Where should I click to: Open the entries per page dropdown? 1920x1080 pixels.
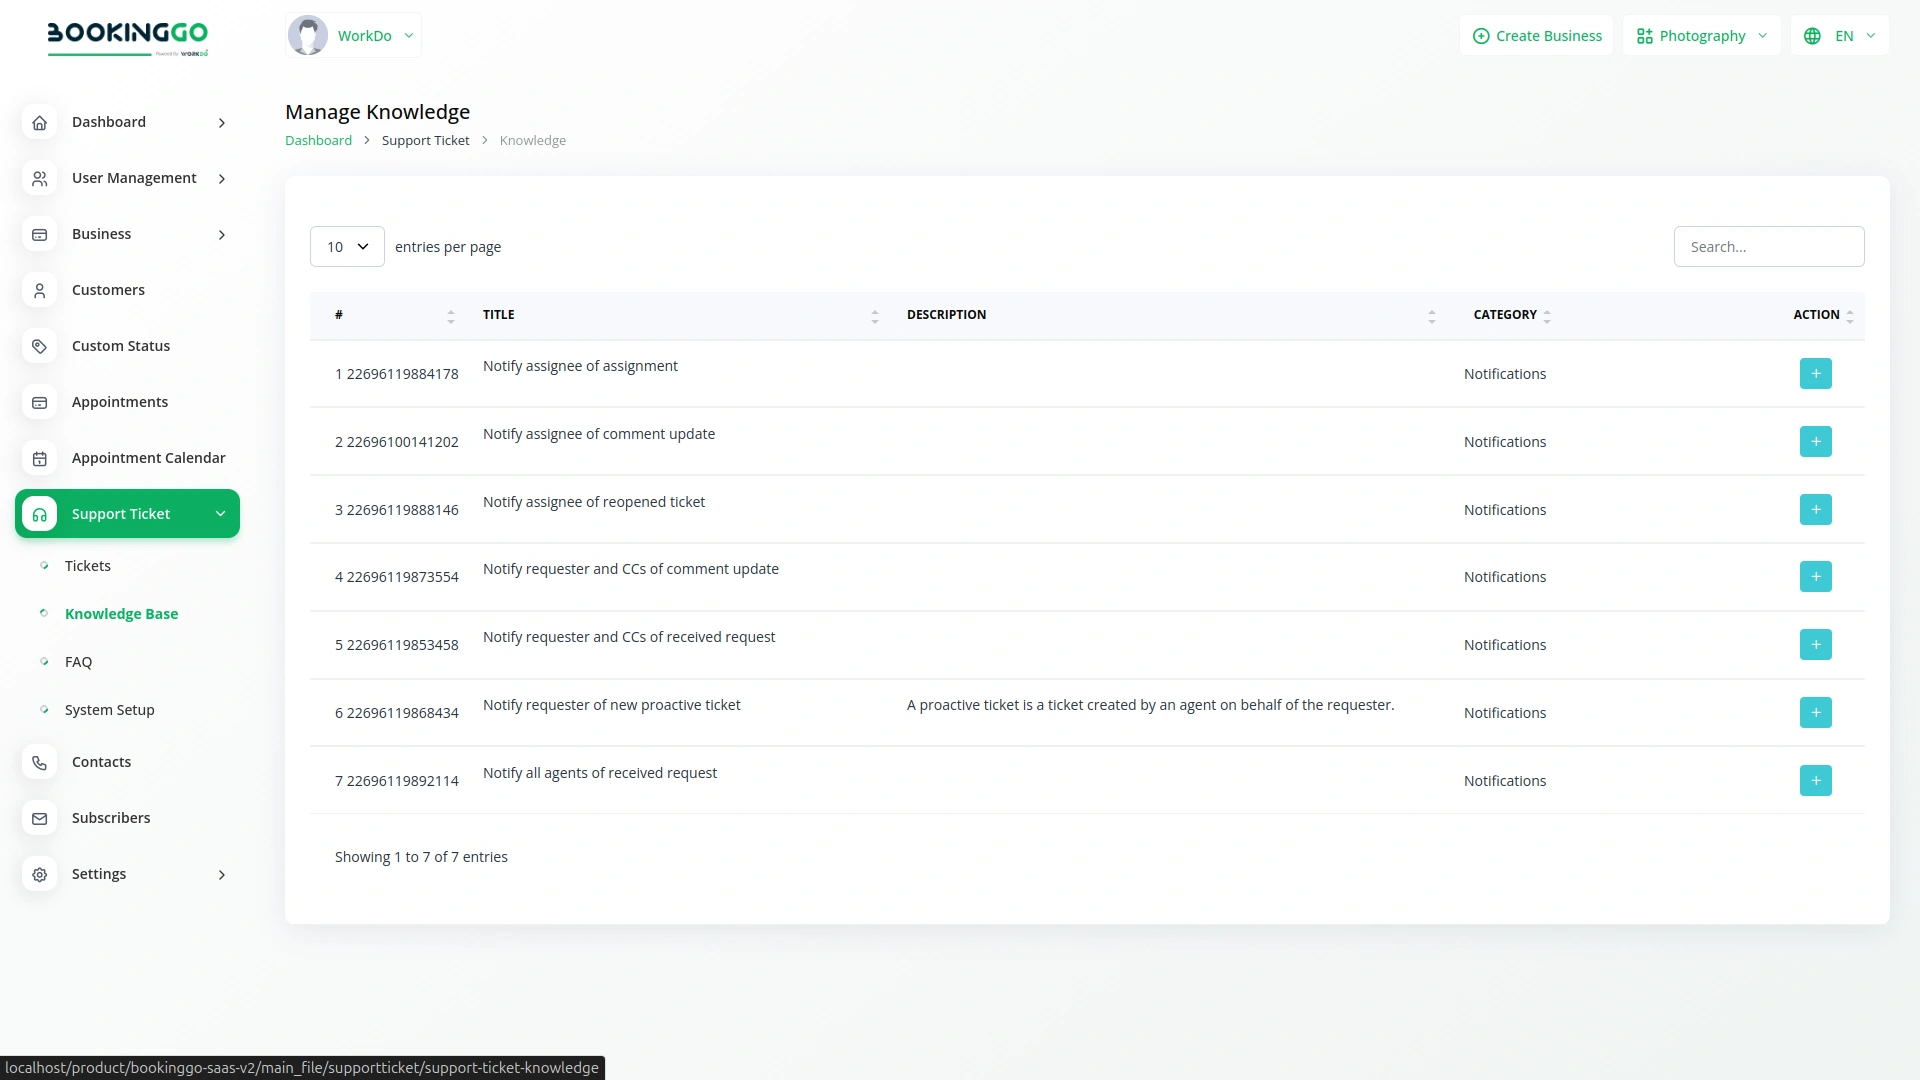[x=347, y=246]
